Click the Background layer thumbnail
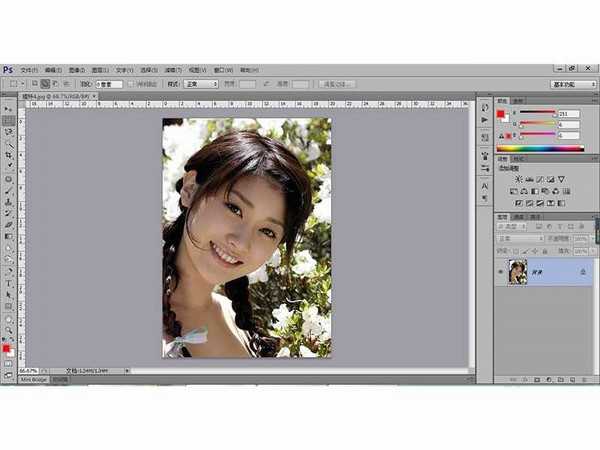Image resolution: width=600 pixels, height=450 pixels. click(x=517, y=272)
